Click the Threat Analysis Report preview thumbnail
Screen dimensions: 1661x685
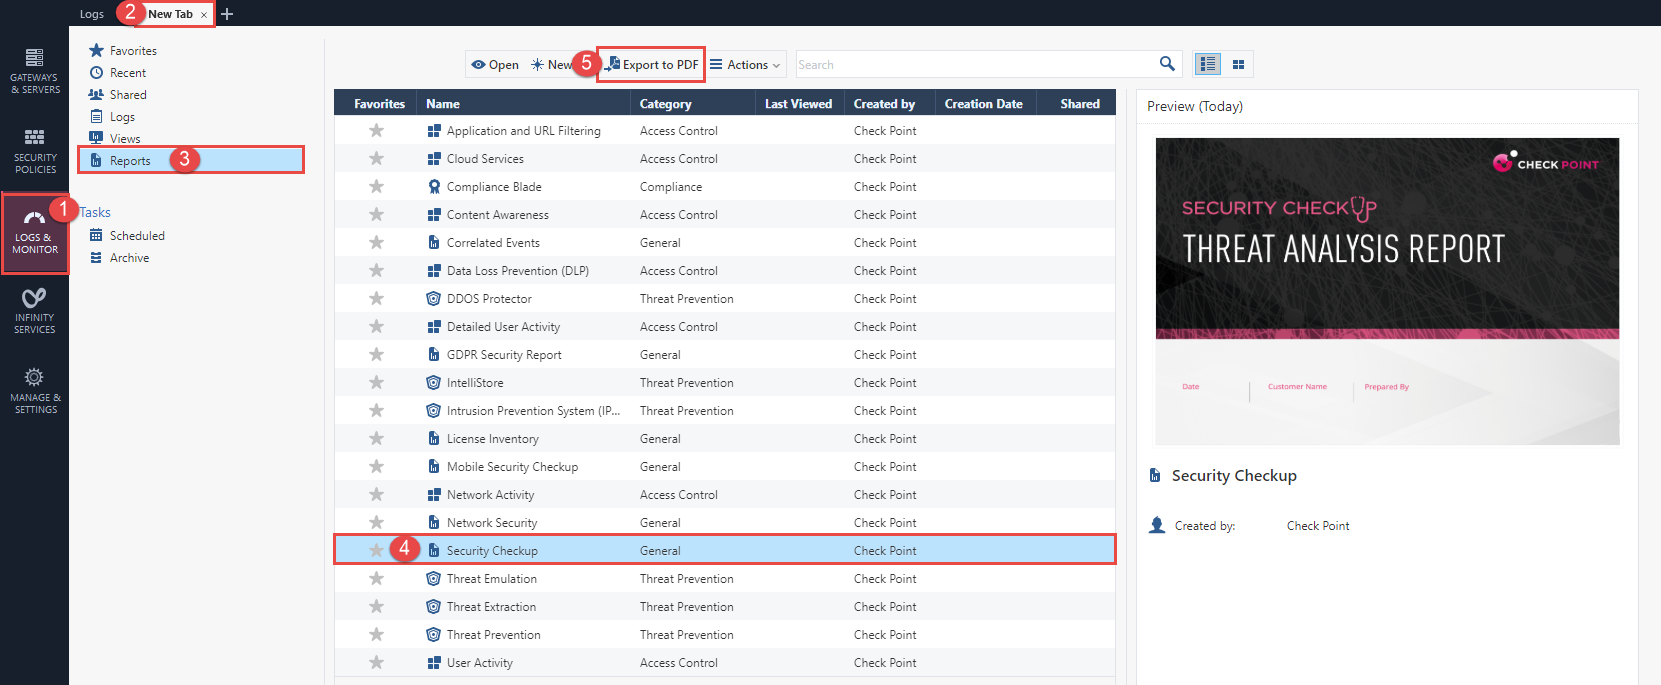click(1387, 291)
